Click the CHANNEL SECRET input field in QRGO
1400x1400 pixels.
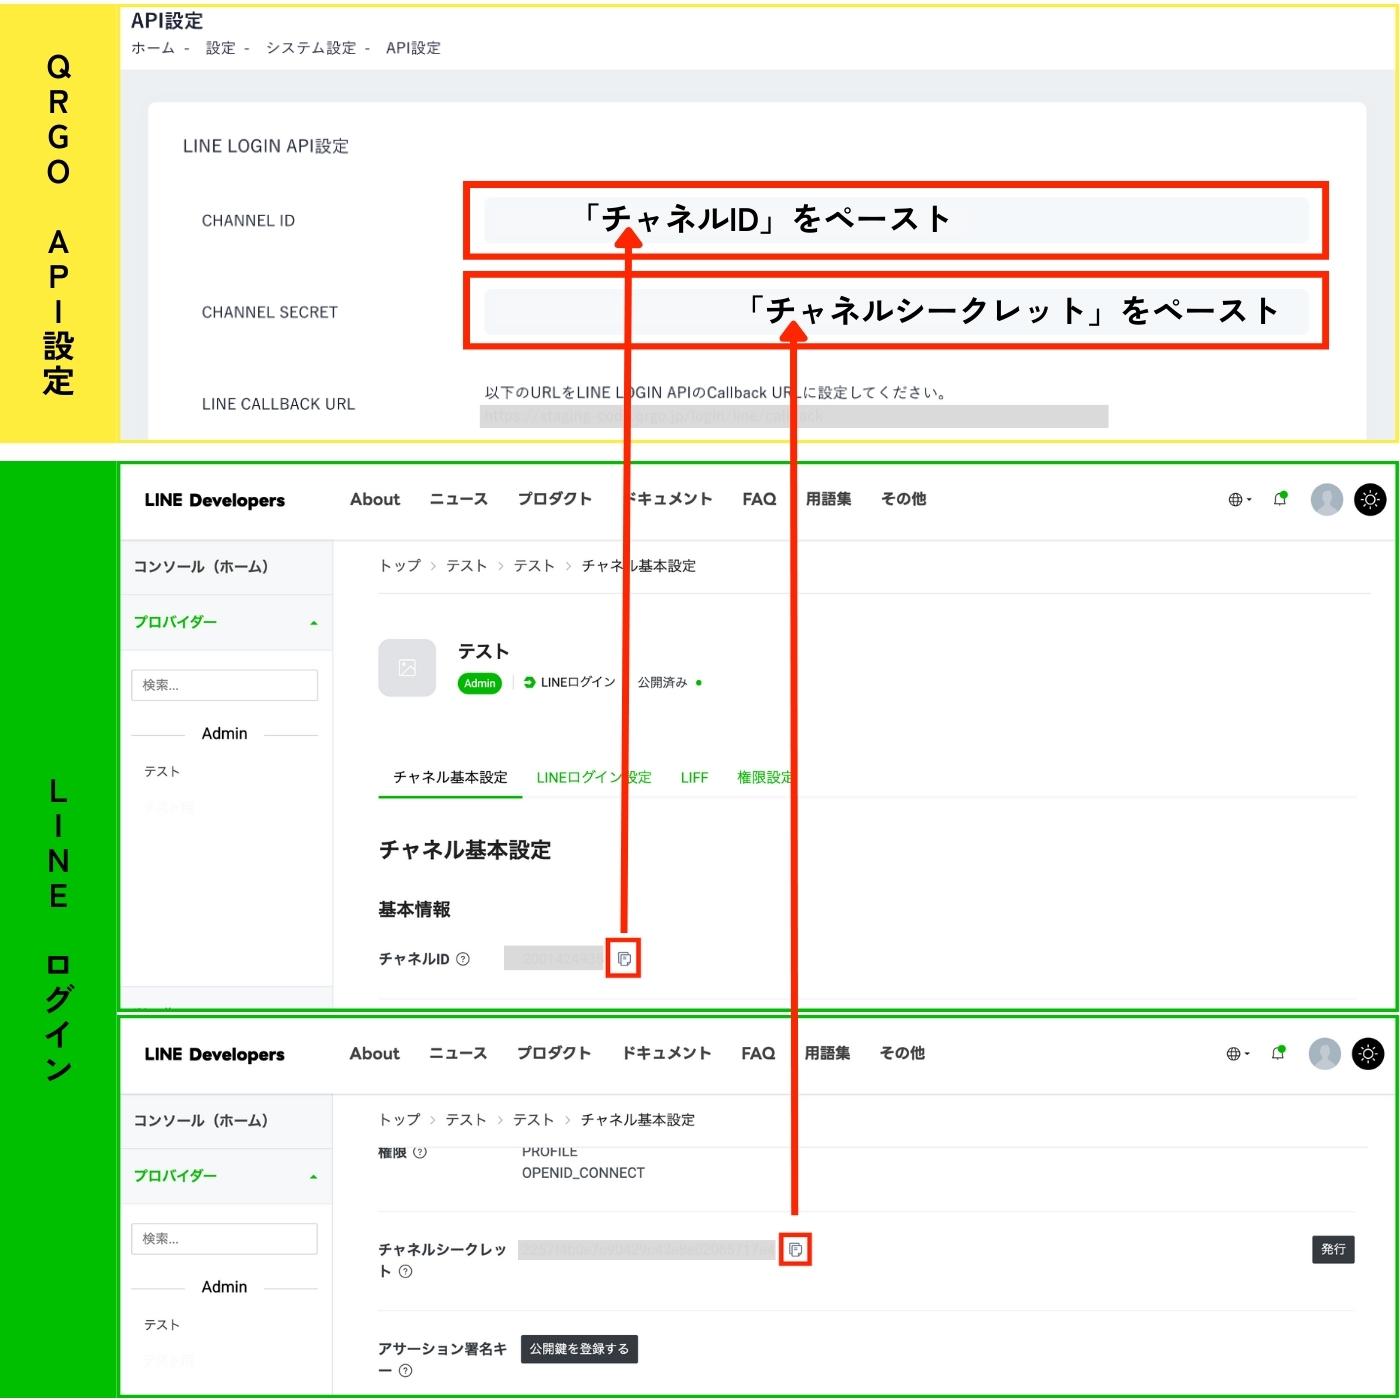point(896,312)
